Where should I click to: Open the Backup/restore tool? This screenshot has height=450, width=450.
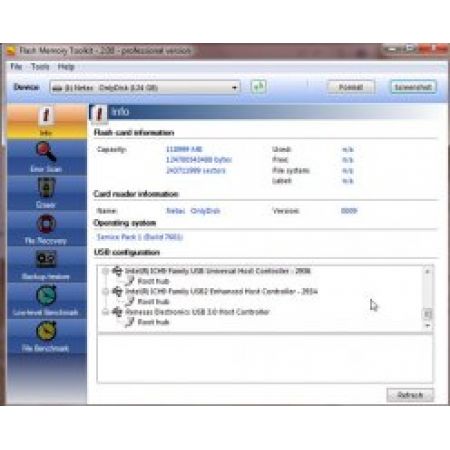coord(46,265)
